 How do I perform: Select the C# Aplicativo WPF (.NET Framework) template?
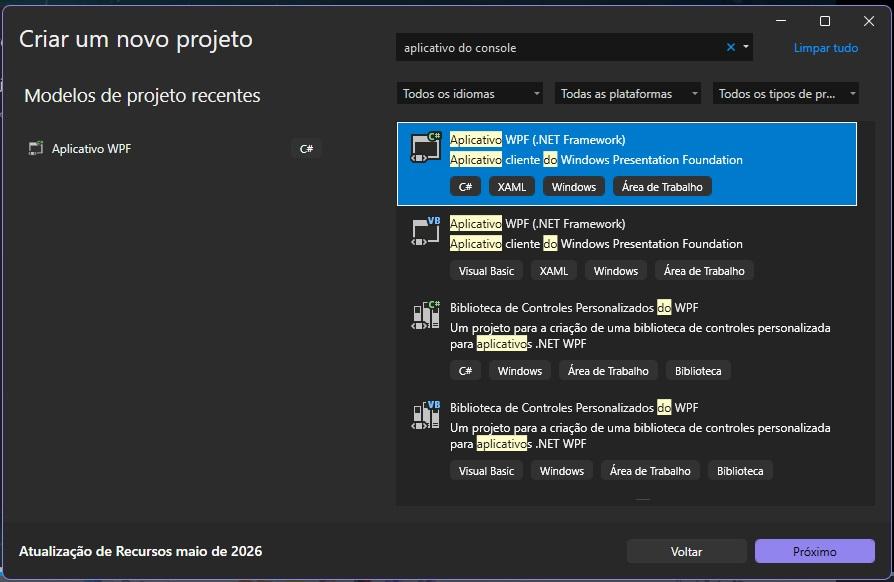point(627,164)
